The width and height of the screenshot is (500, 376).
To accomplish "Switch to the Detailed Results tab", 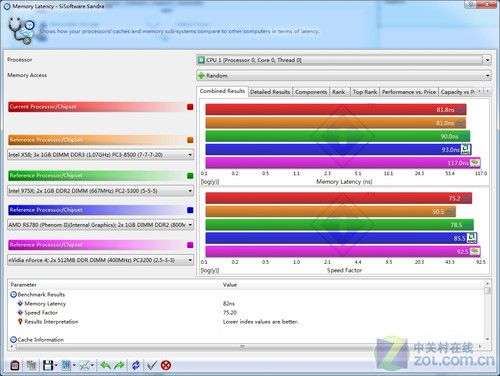I will coord(270,92).
